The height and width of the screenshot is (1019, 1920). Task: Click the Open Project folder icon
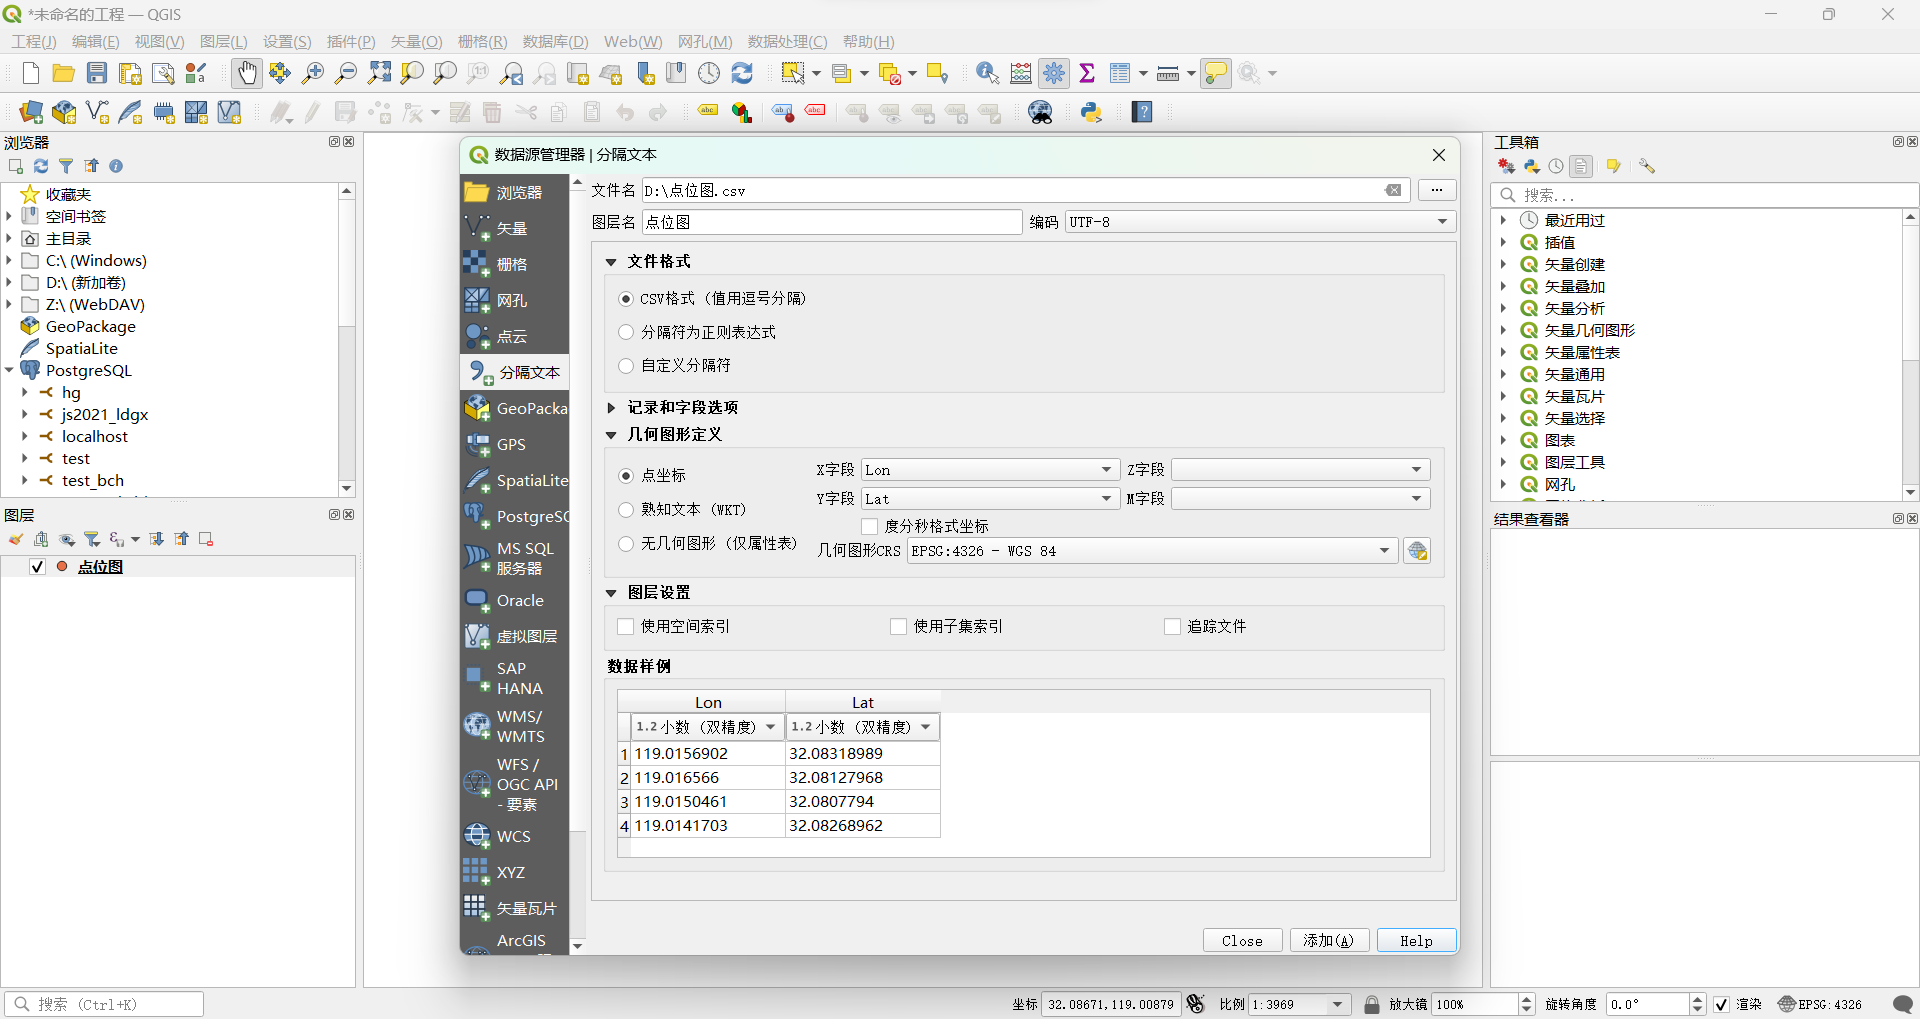pyautogui.click(x=64, y=73)
